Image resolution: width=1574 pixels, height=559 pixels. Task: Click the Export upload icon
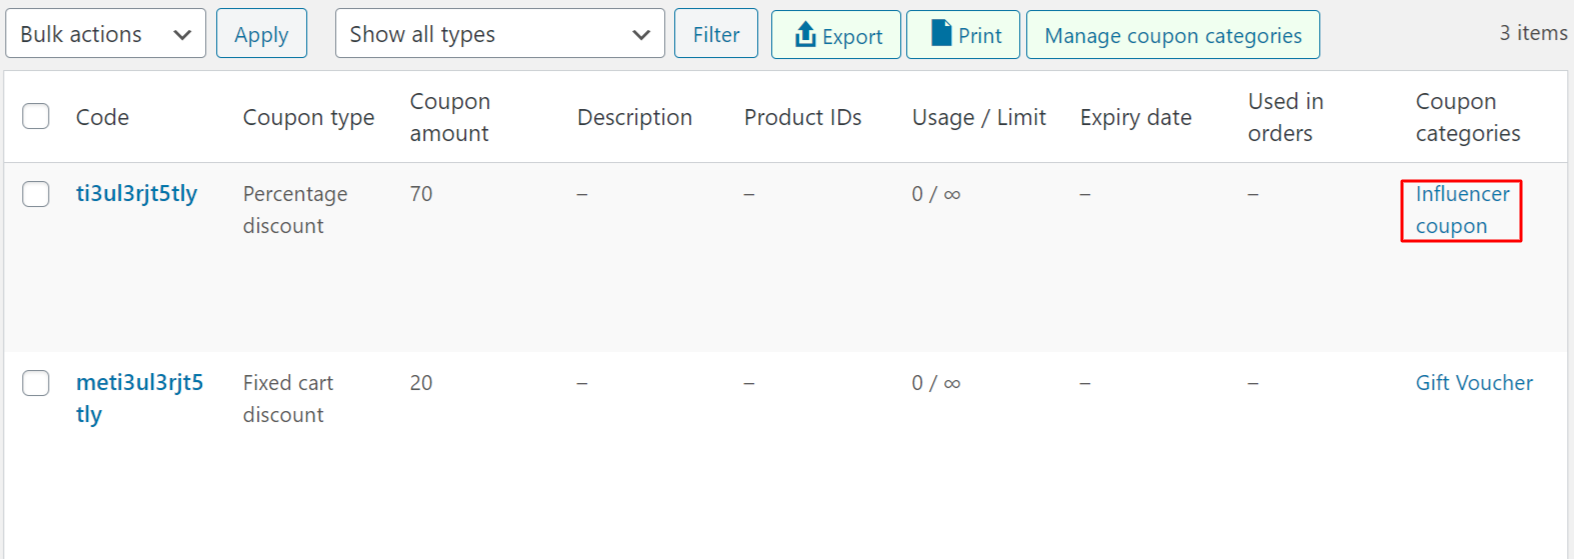805,35
